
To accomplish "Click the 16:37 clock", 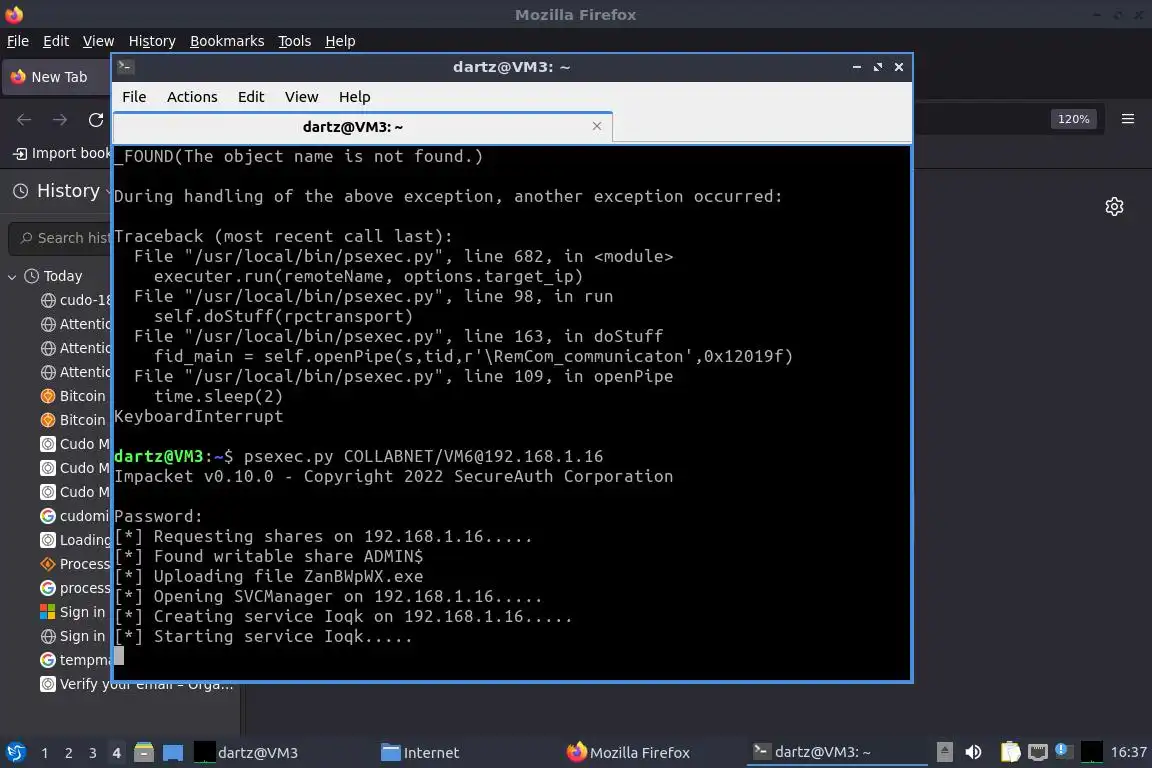I will tap(1128, 752).
